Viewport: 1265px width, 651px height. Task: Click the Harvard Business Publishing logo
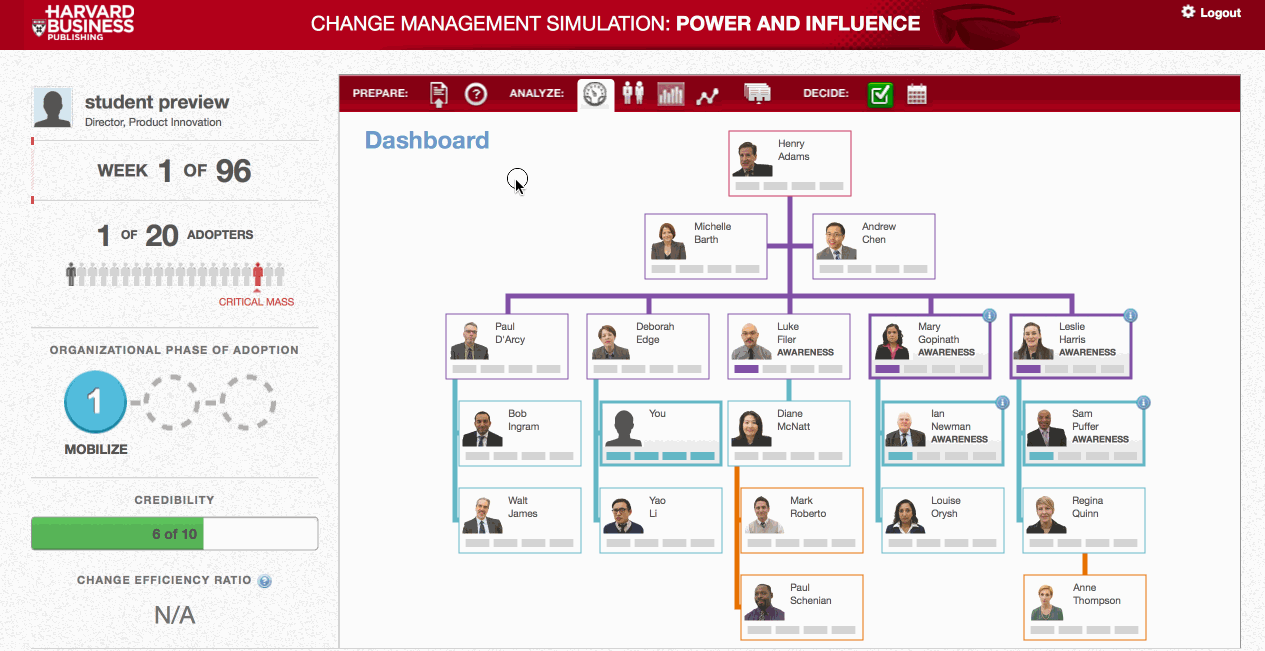click(83, 22)
